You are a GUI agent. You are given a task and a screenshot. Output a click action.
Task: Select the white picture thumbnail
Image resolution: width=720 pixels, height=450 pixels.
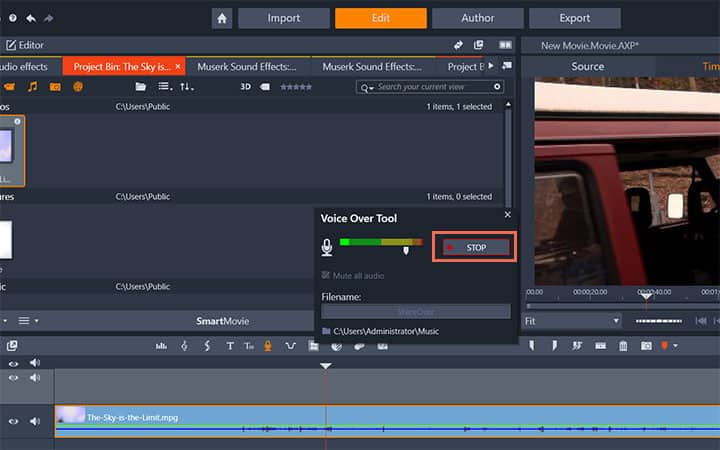6,239
